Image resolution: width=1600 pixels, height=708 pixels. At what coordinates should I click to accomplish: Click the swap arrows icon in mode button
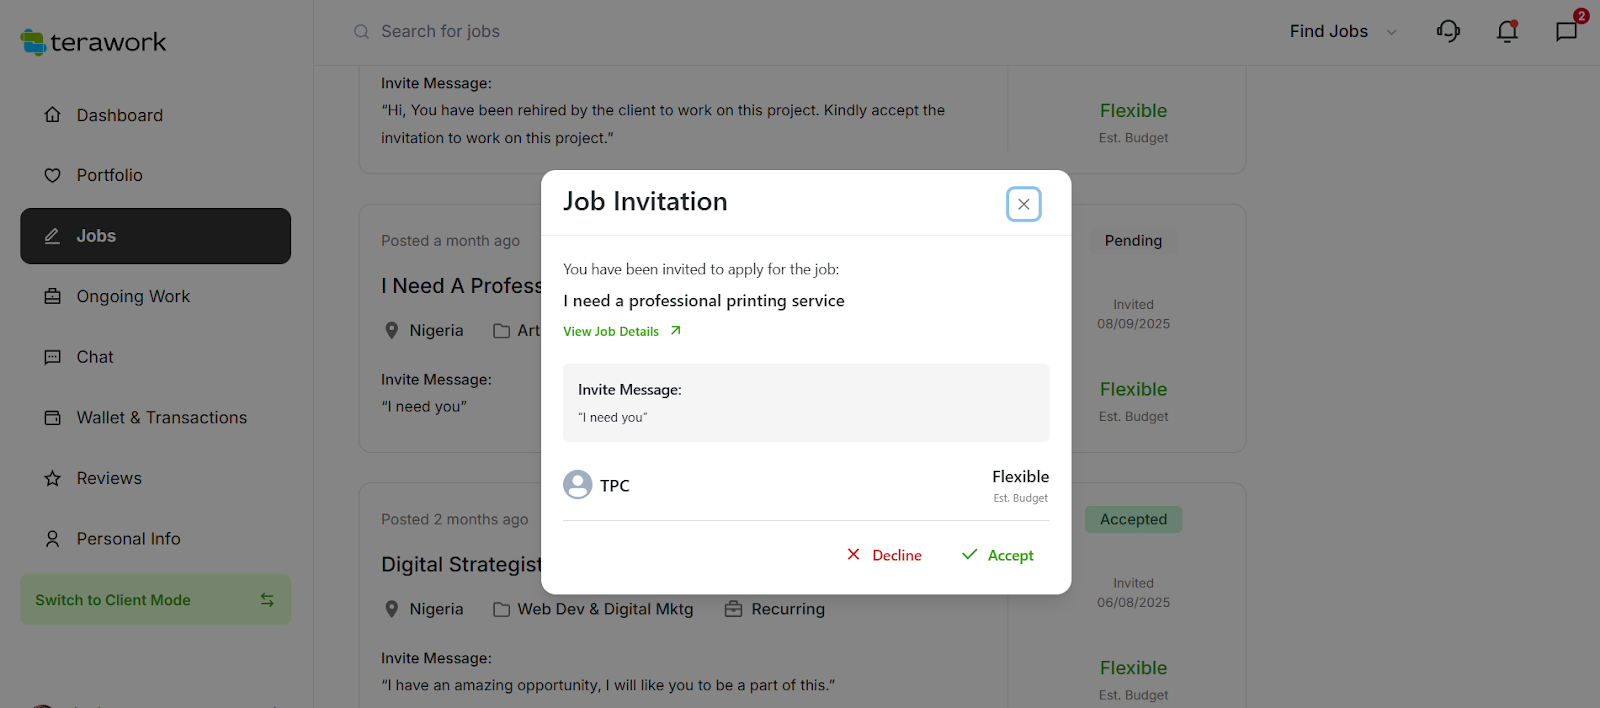[x=267, y=600]
